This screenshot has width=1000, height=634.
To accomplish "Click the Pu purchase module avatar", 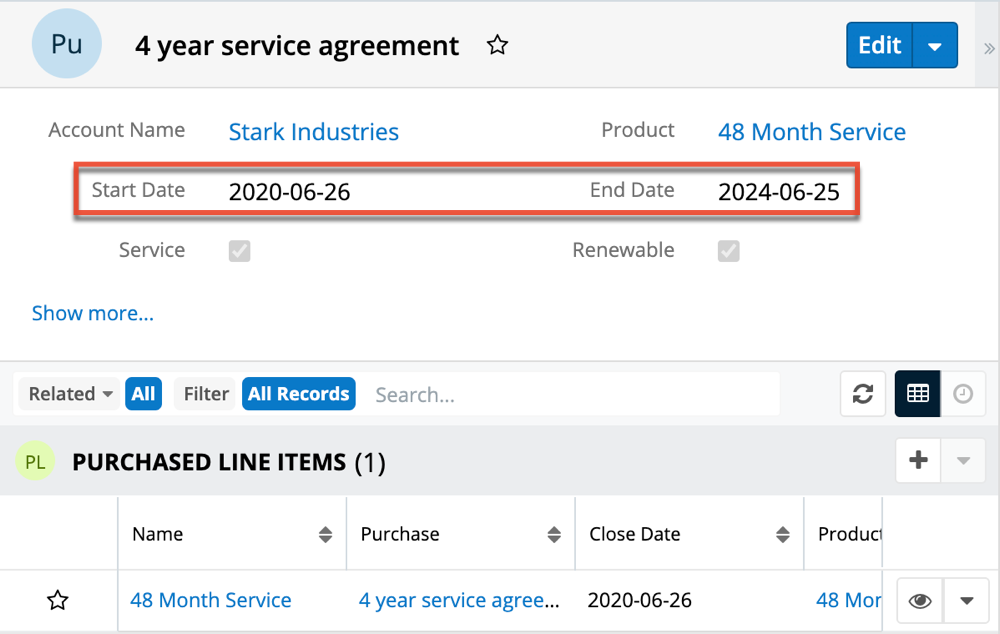I will click(67, 45).
